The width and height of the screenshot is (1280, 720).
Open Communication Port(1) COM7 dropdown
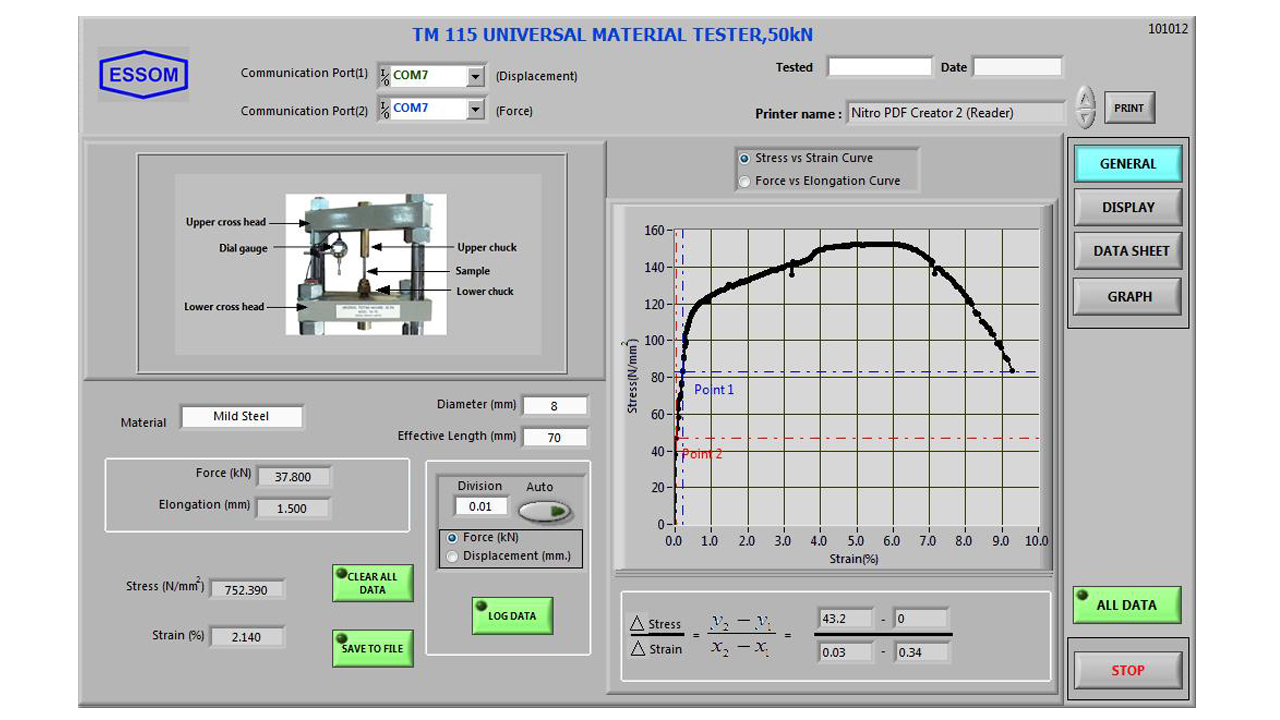pos(475,76)
